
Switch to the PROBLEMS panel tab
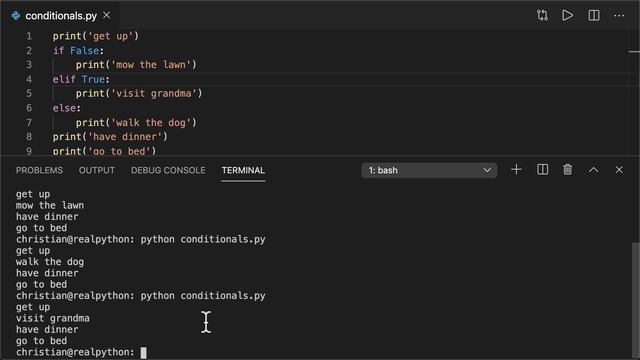[39, 170]
